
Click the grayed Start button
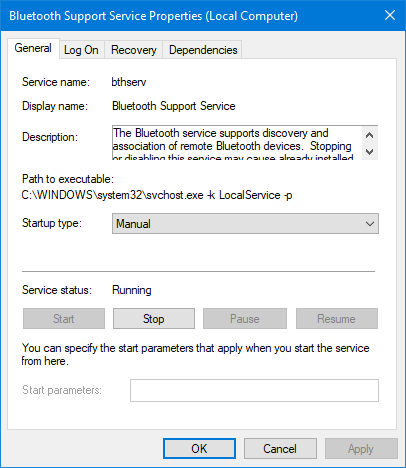[64, 319]
